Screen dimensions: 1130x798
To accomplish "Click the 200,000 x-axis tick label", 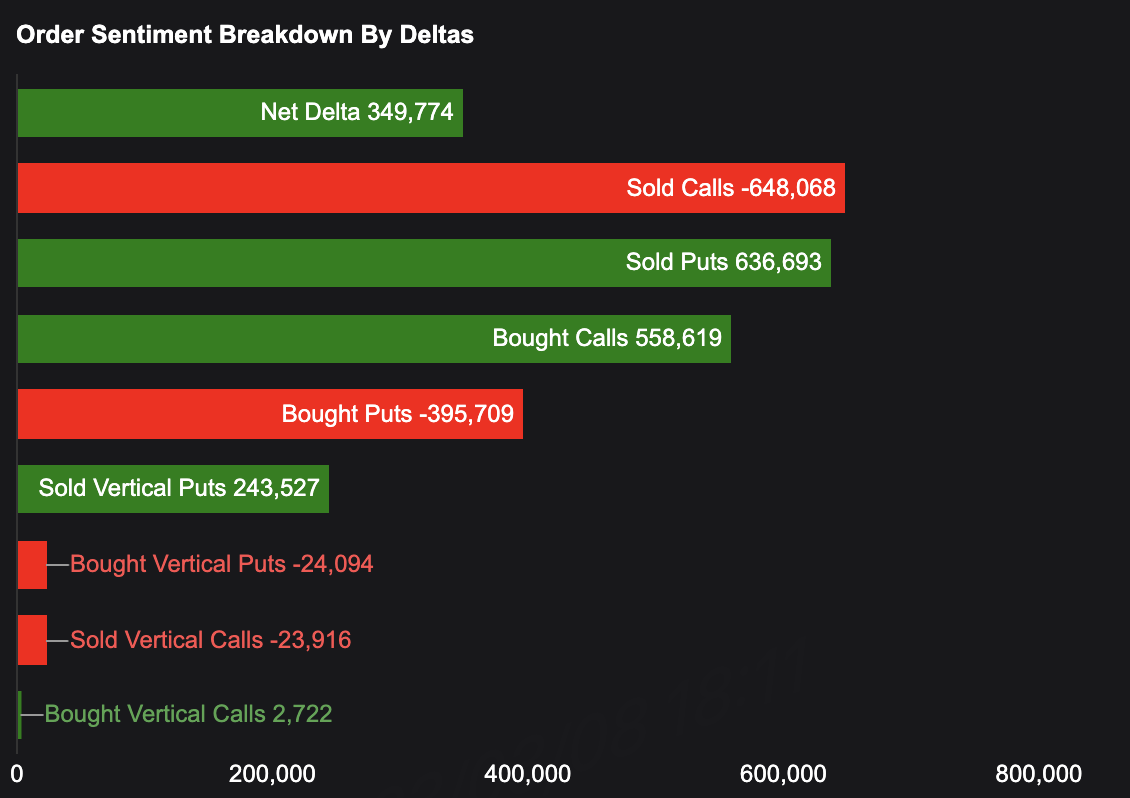I will point(273,774).
